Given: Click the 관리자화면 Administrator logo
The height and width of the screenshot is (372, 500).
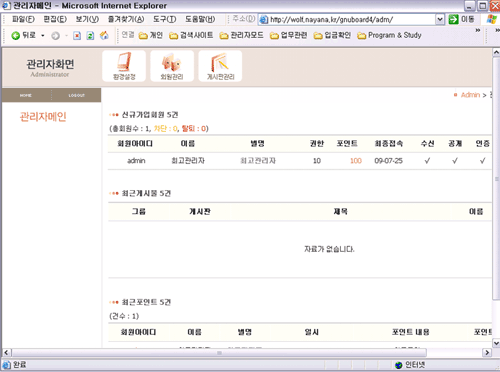Looking at the screenshot, I should click(x=50, y=67).
